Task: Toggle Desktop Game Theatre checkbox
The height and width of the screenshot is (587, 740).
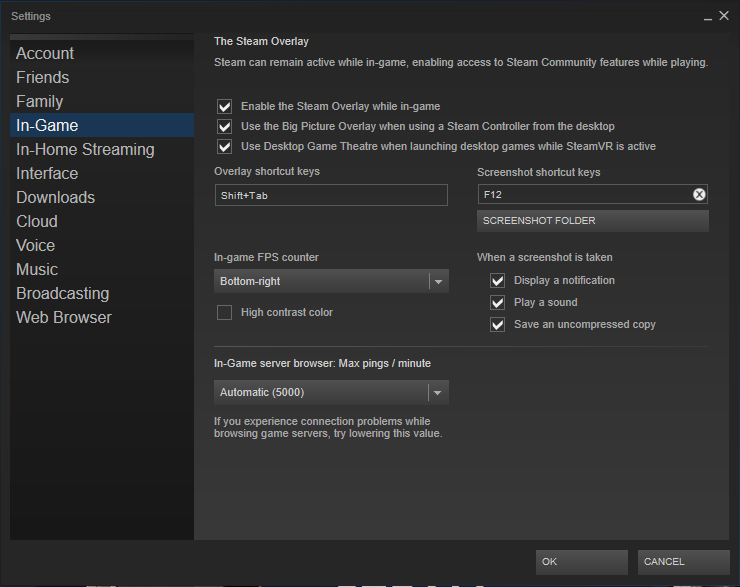Action: [225, 146]
